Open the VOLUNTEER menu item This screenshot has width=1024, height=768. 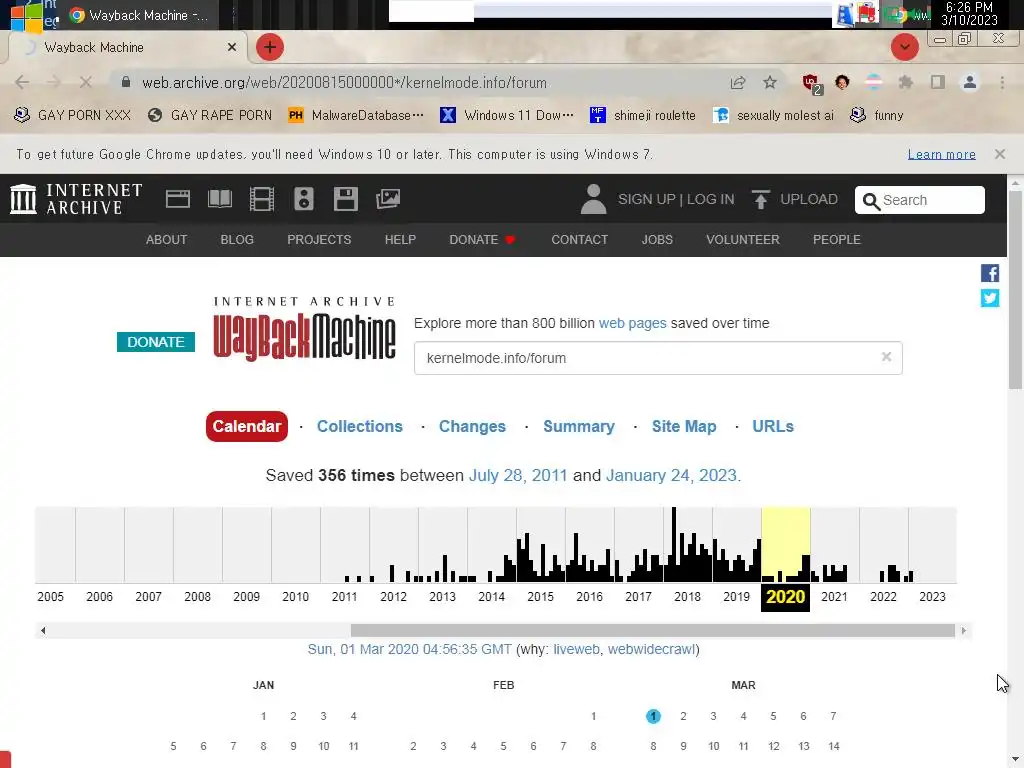[743, 240]
